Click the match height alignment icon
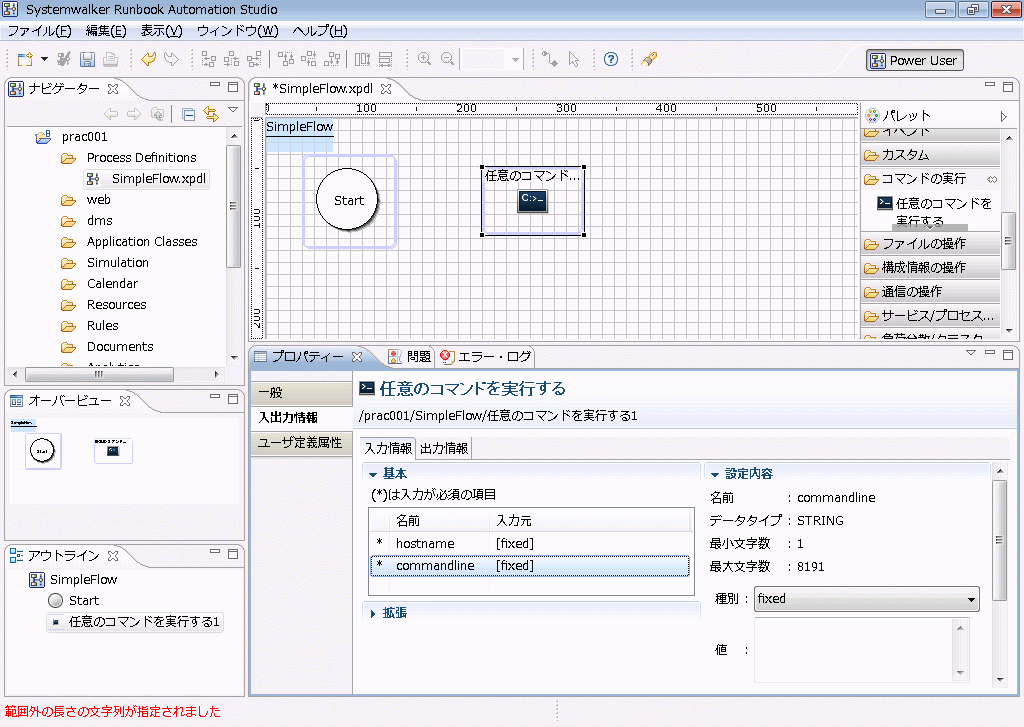 click(x=385, y=59)
